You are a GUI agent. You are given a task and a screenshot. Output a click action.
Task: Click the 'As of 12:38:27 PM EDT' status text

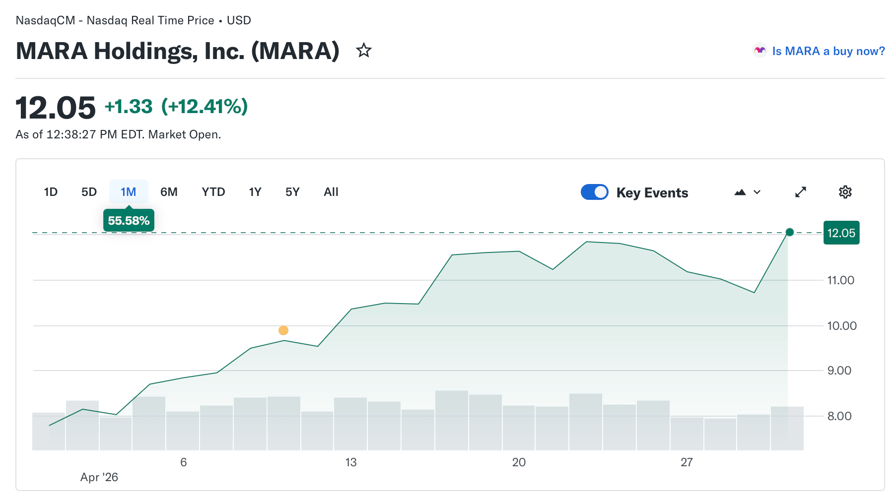[118, 134]
